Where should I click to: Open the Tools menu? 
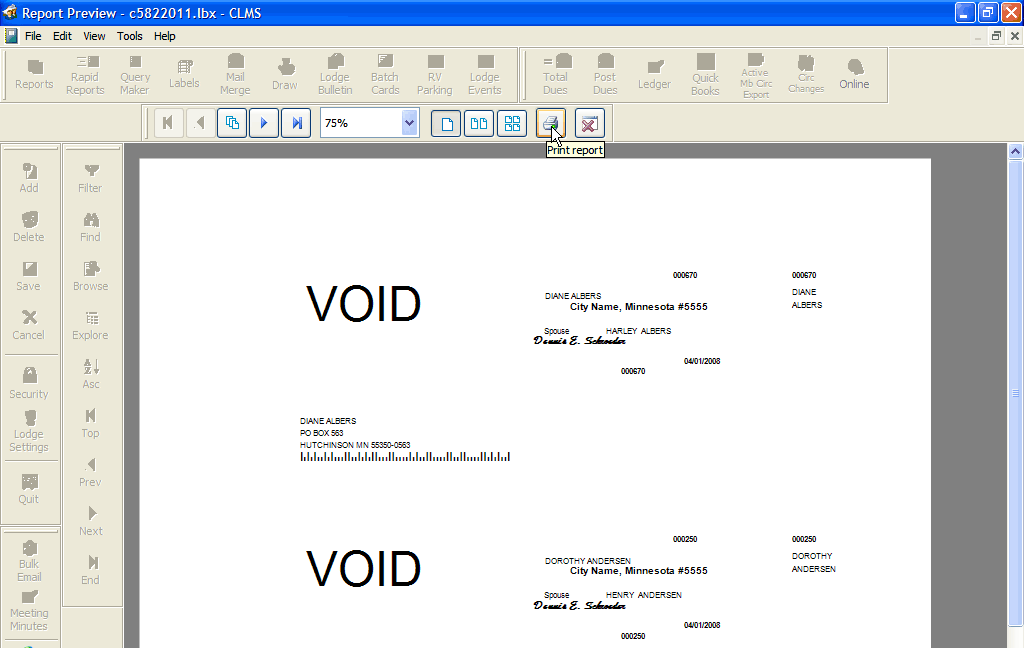click(x=130, y=36)
